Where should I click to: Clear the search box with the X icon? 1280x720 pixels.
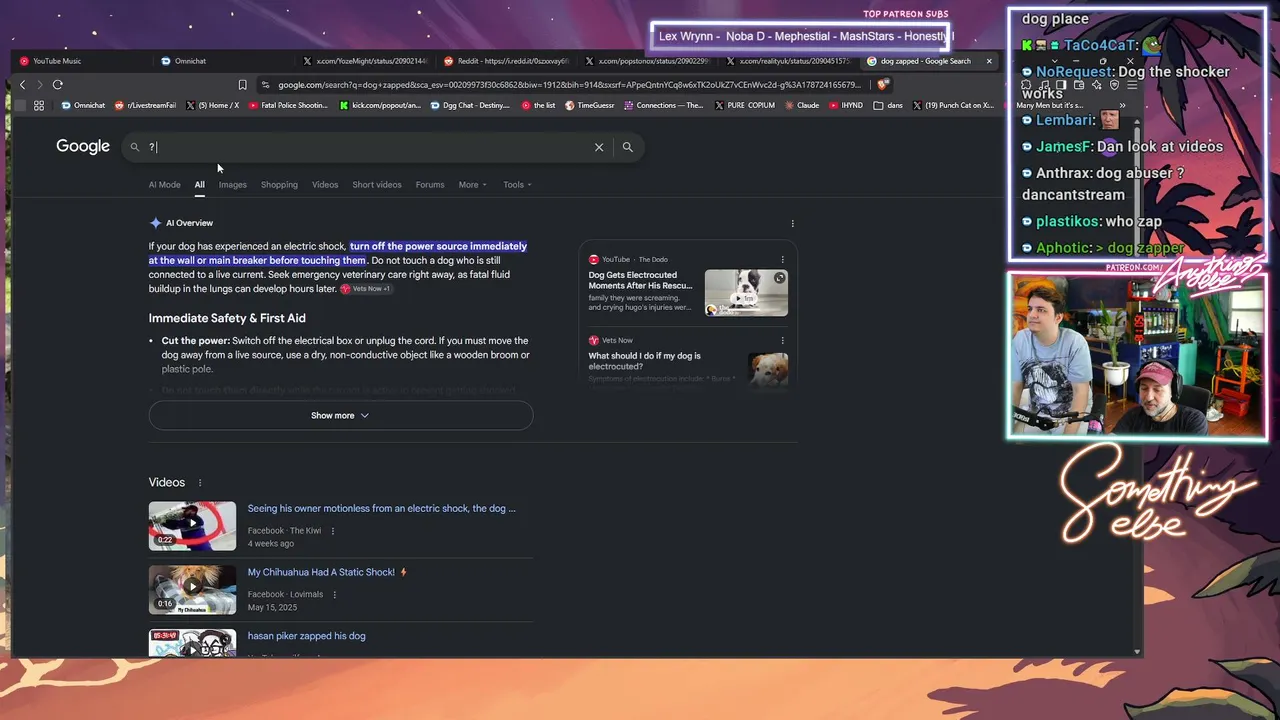pyautogui.click(x=599, y=147)
